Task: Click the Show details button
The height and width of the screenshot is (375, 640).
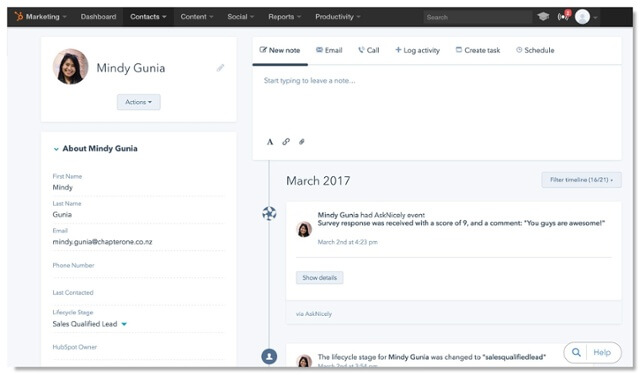Action: point(320,277)
